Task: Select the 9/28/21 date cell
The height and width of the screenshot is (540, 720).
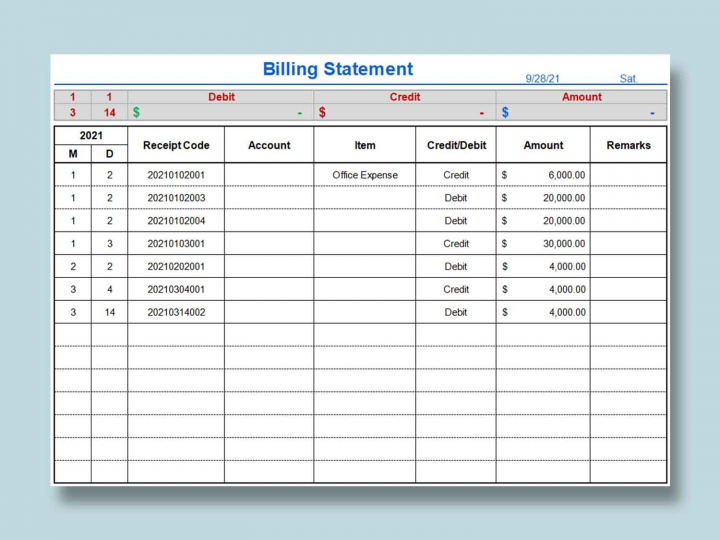Action: (x=542, y=78)
